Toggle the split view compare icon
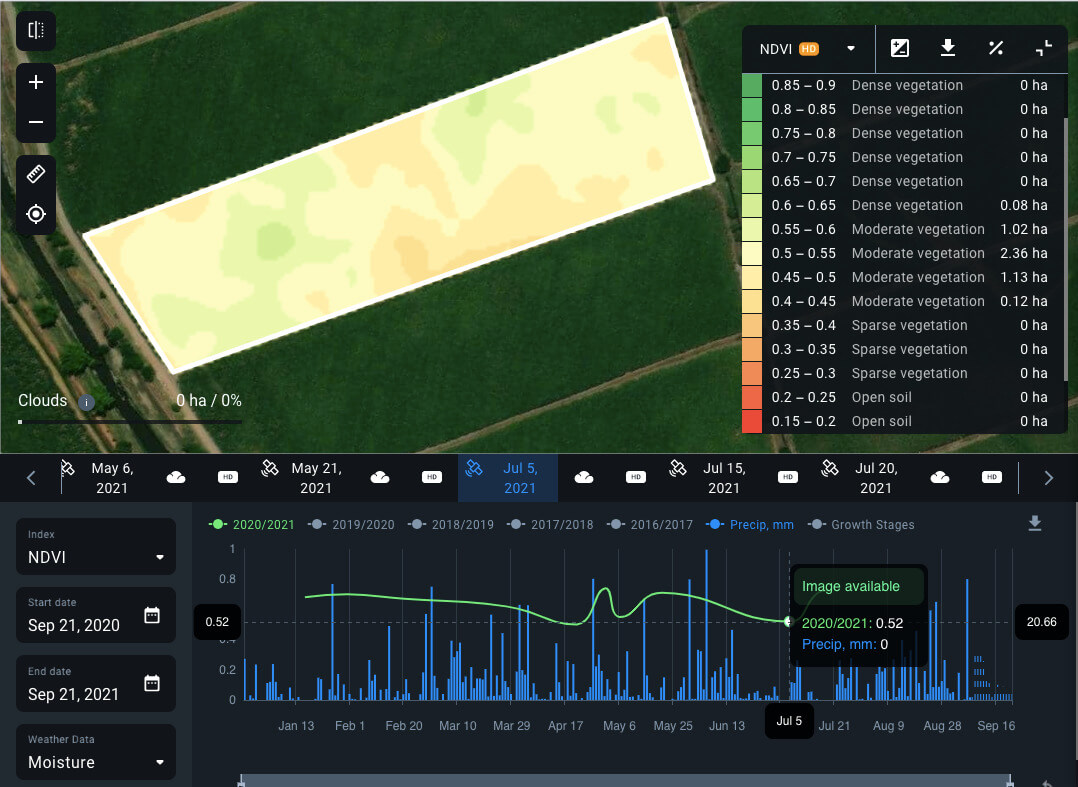This screenshot has height=787, width=1078. [x=36, y=30]
